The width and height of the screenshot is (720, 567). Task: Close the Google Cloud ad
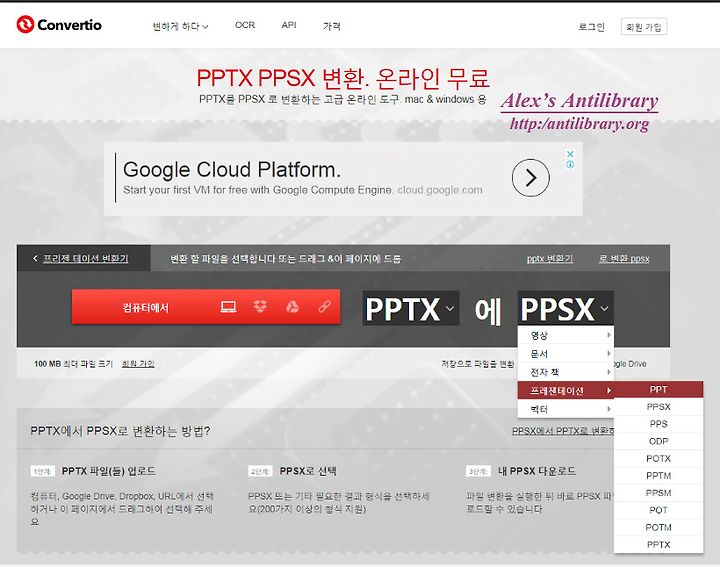point(570,154)
